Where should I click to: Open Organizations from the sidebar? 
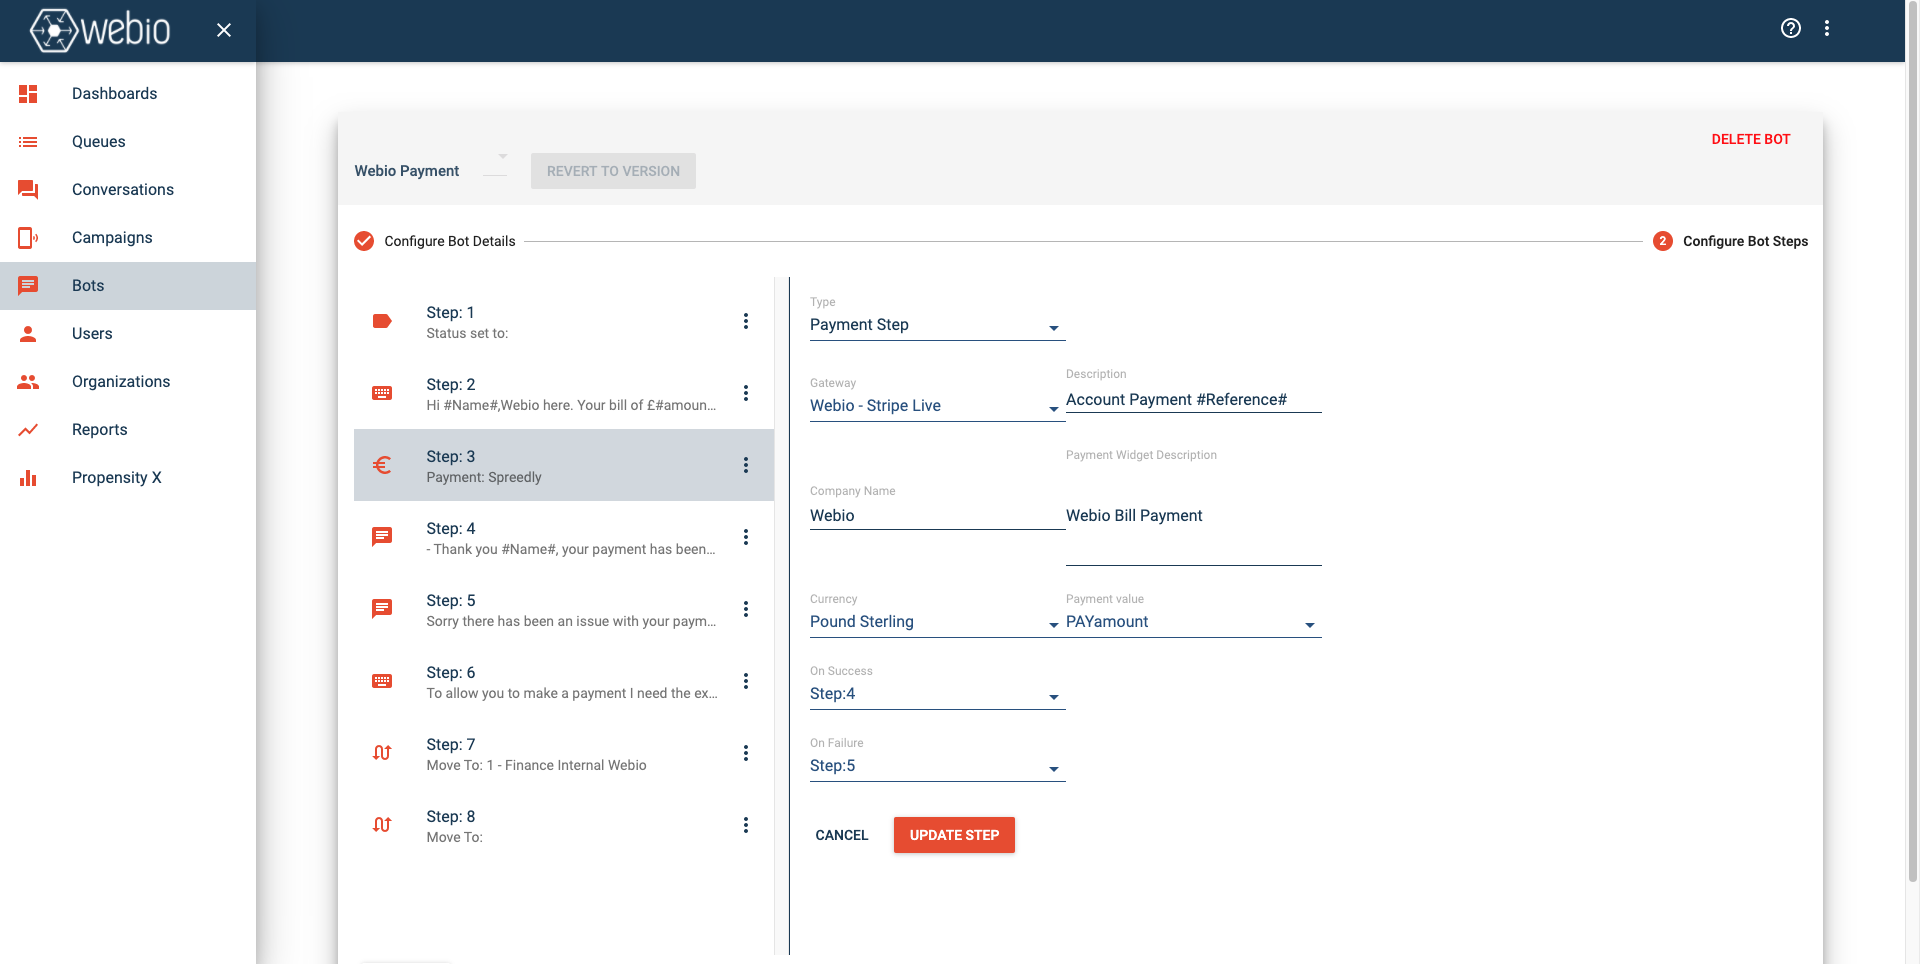(128, 382)
